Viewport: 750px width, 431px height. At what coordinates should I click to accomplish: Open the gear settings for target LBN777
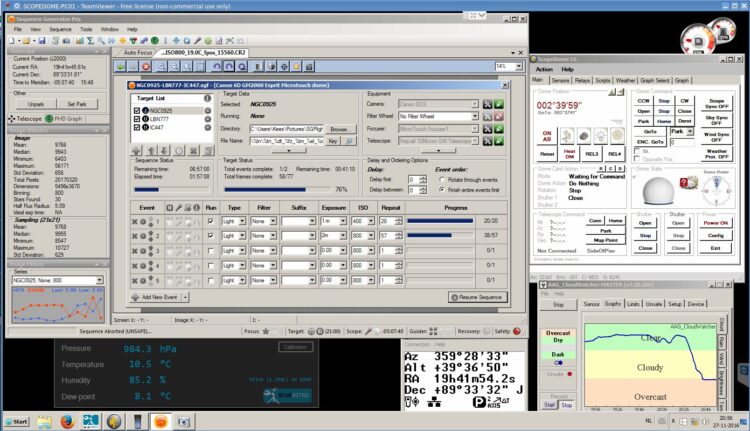click(x=208, y=119)
